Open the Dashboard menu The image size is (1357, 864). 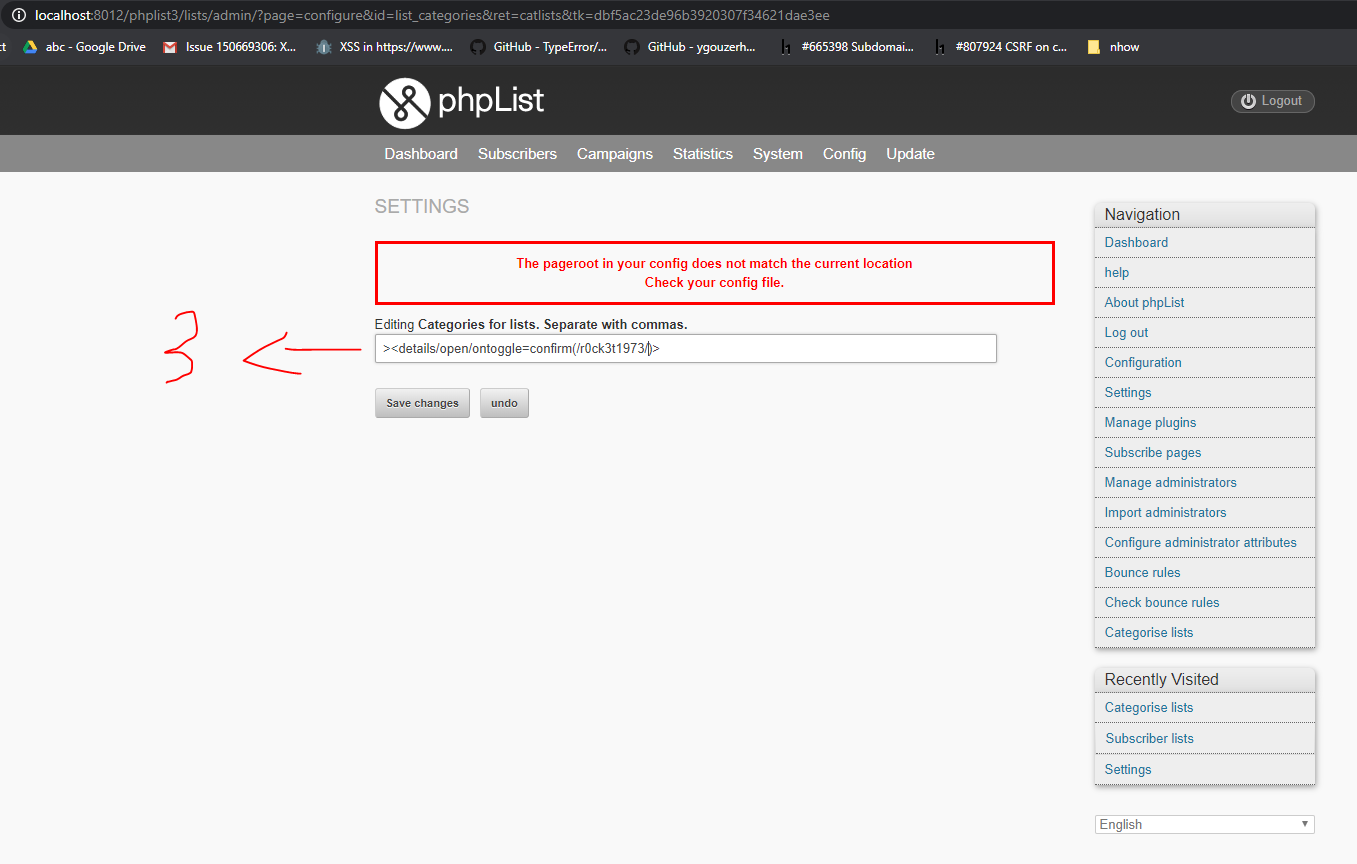421,154
